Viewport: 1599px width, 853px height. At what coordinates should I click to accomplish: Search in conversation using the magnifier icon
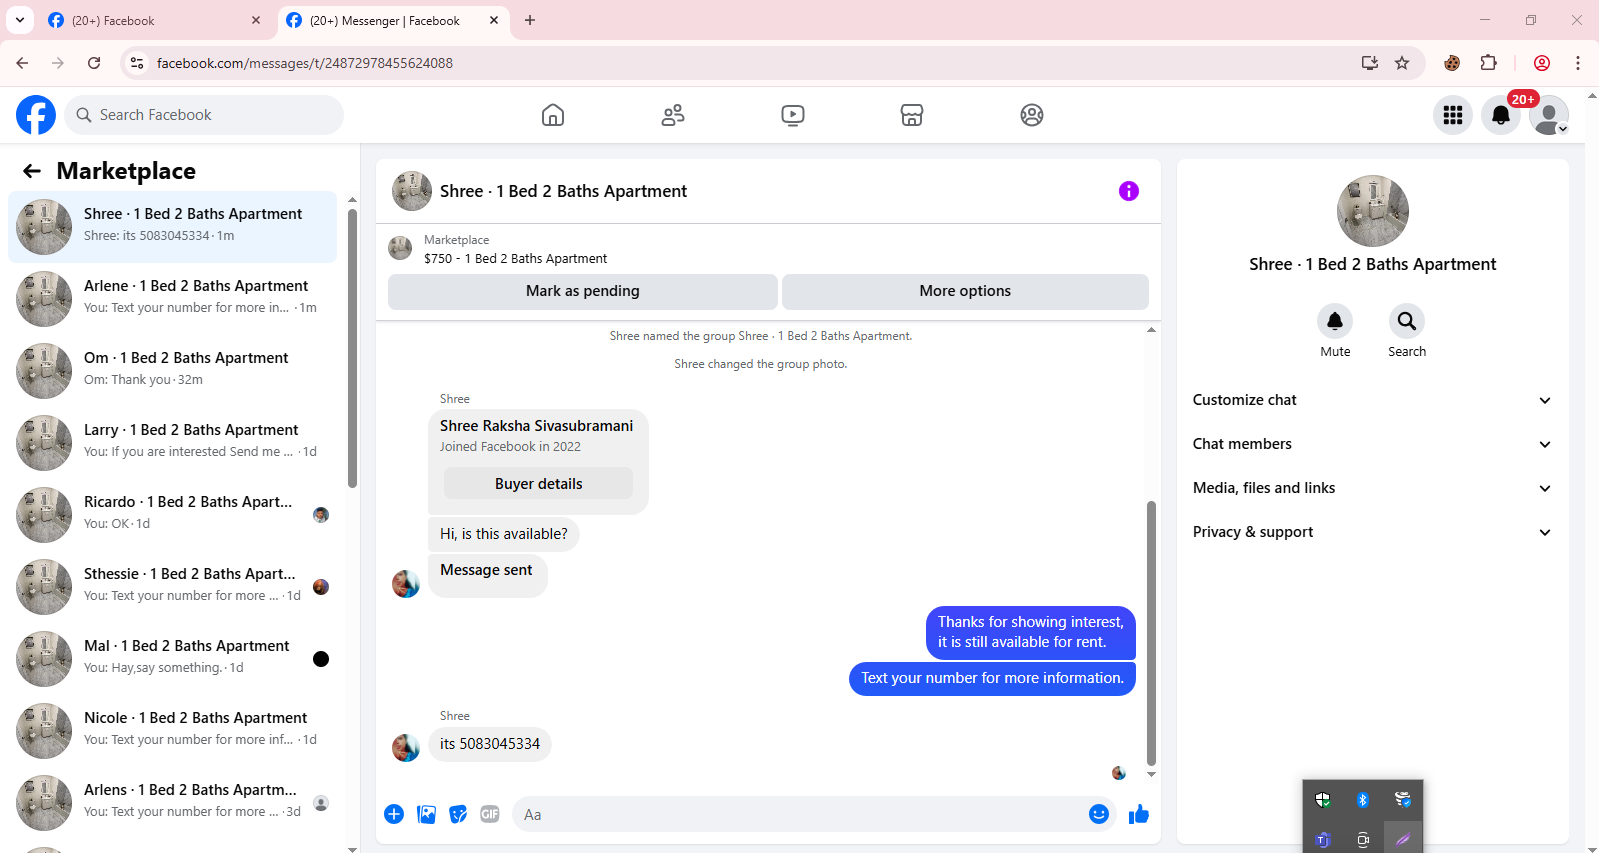click(x=1407, y=321)
